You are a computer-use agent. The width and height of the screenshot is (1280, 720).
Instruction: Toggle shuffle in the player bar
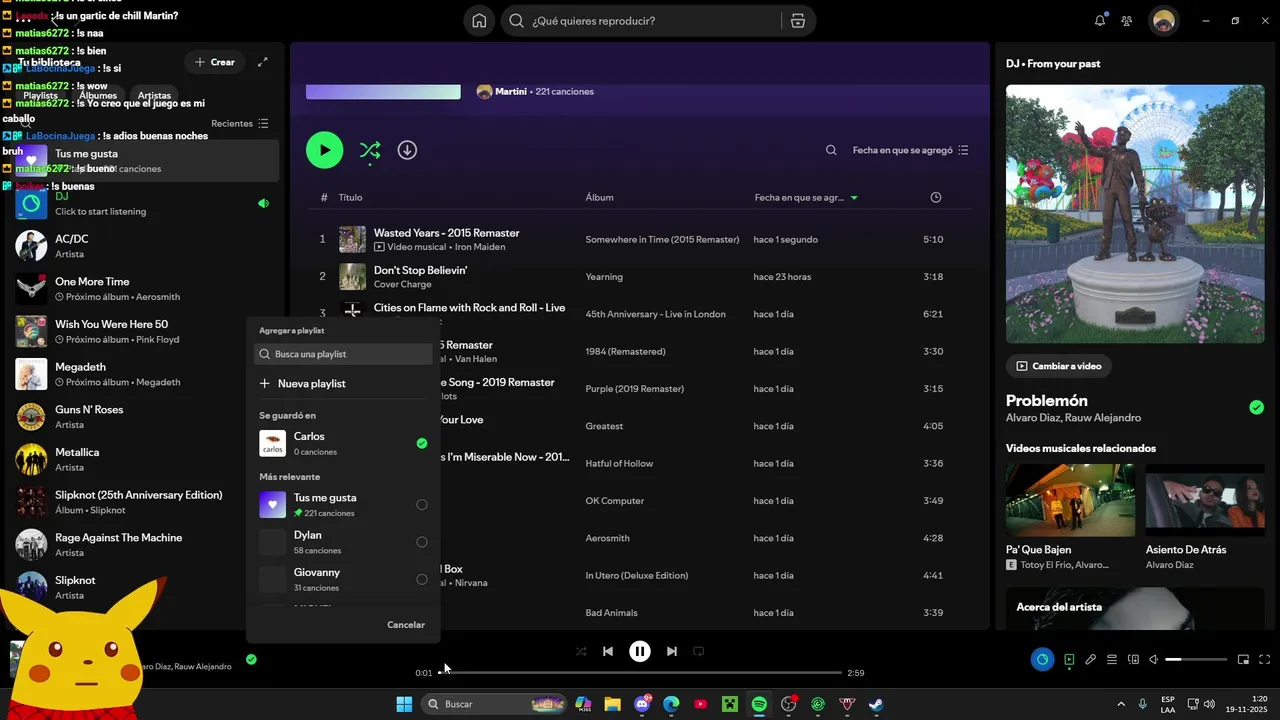(581, 651)
